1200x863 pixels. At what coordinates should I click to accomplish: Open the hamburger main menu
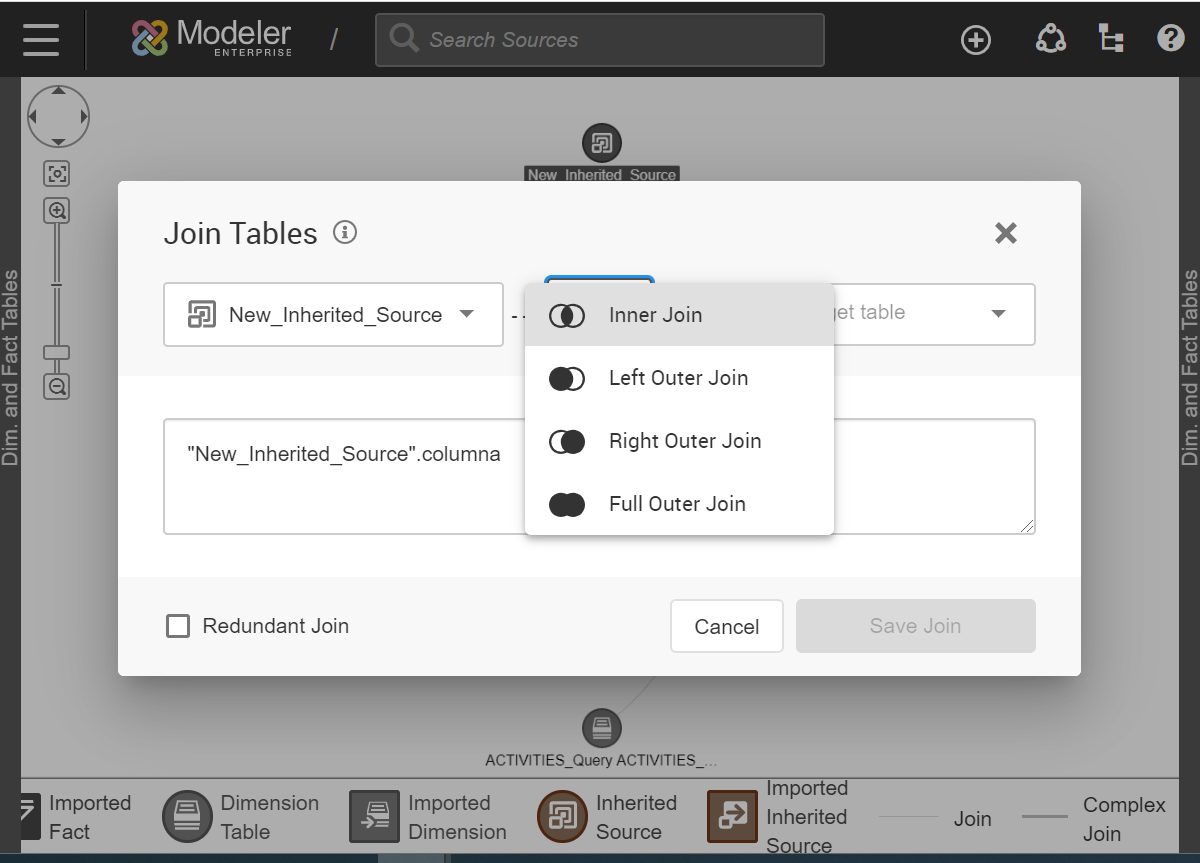tap(41, 39)
